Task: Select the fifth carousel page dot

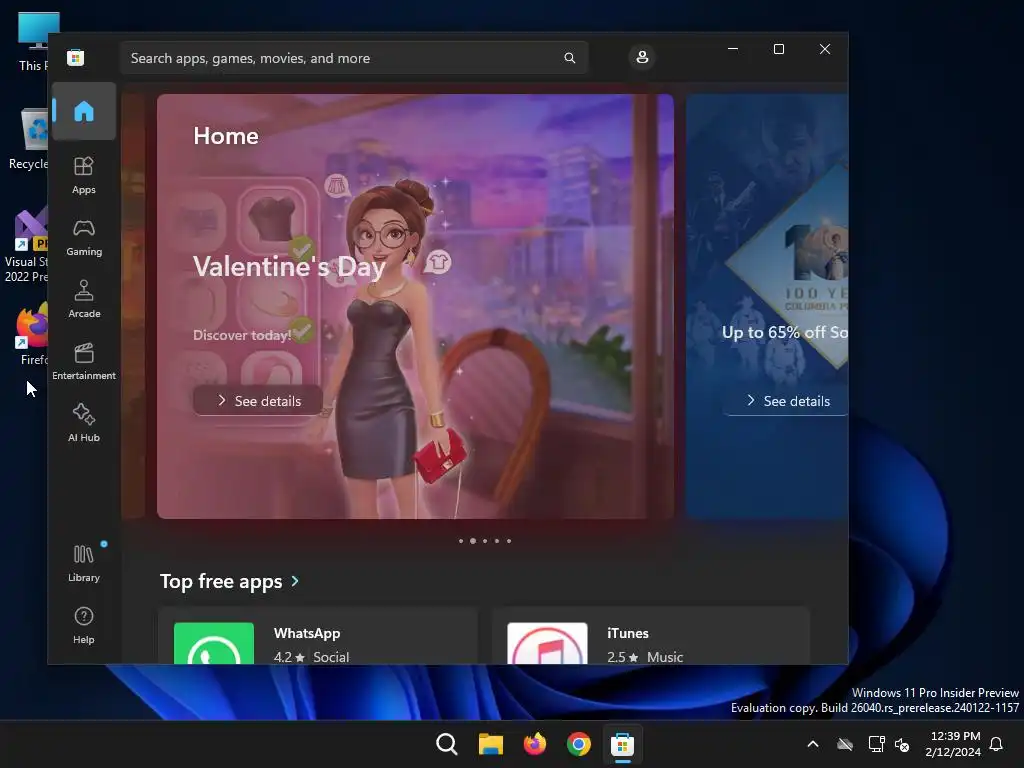Action: (509, 541)
